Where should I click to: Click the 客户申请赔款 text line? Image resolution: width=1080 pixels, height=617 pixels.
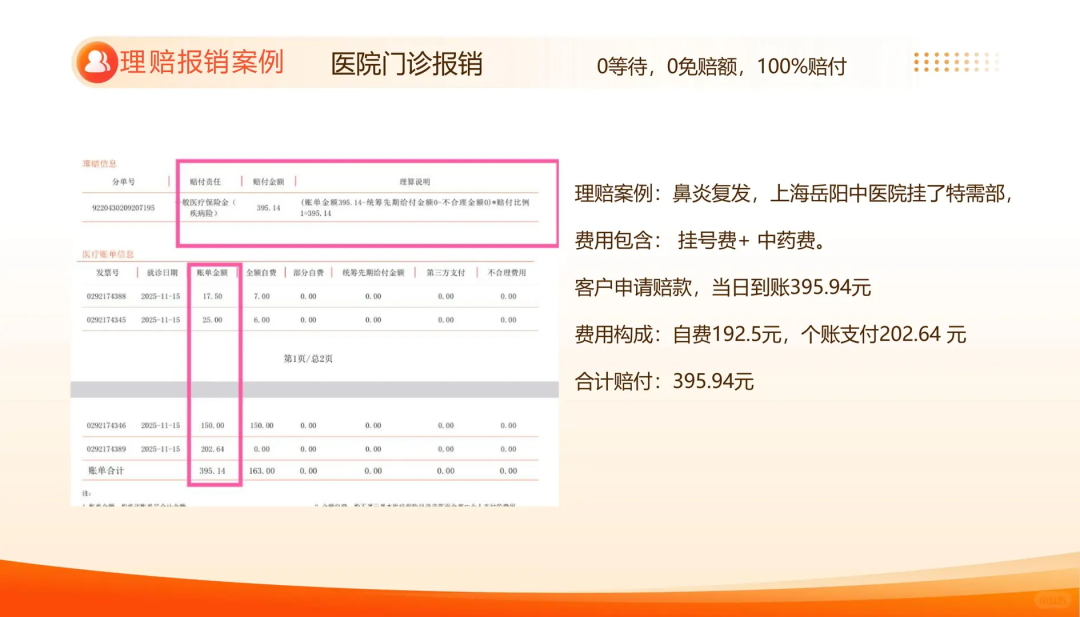coord(723,288)
